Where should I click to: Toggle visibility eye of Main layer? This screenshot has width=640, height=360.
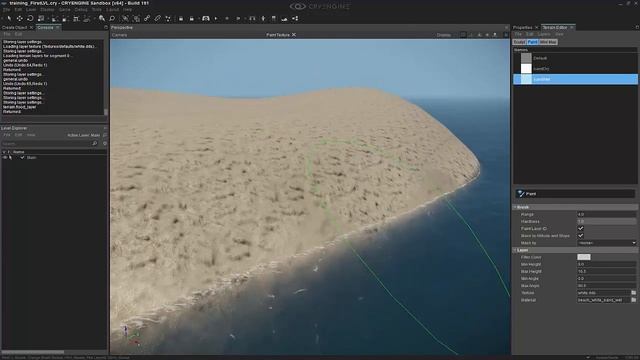5,157
